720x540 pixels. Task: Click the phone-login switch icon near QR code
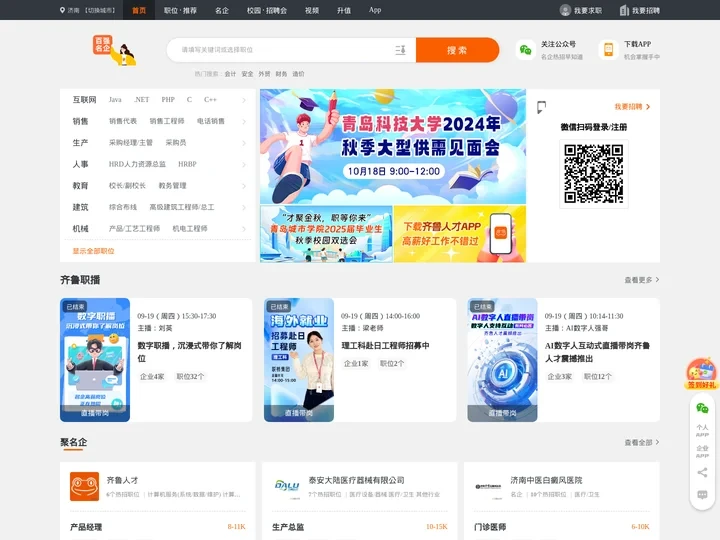pos(542,107)
